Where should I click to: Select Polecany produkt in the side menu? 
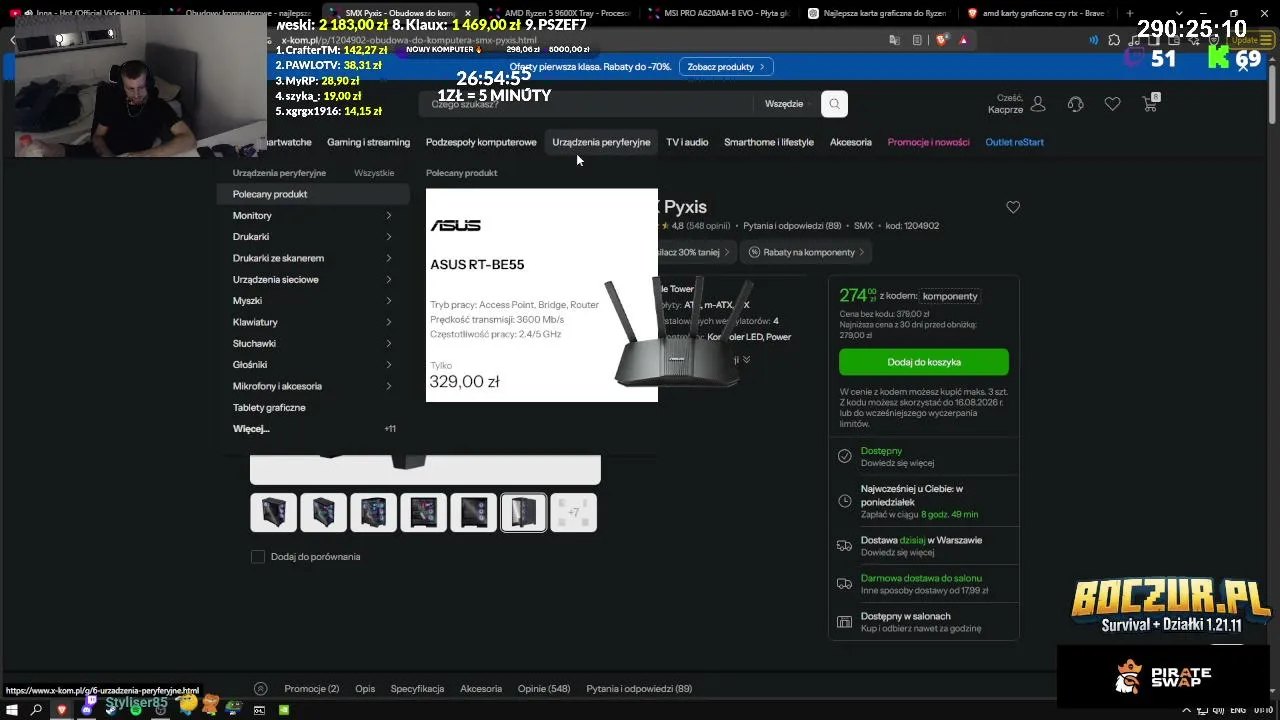tap(314, 194)
